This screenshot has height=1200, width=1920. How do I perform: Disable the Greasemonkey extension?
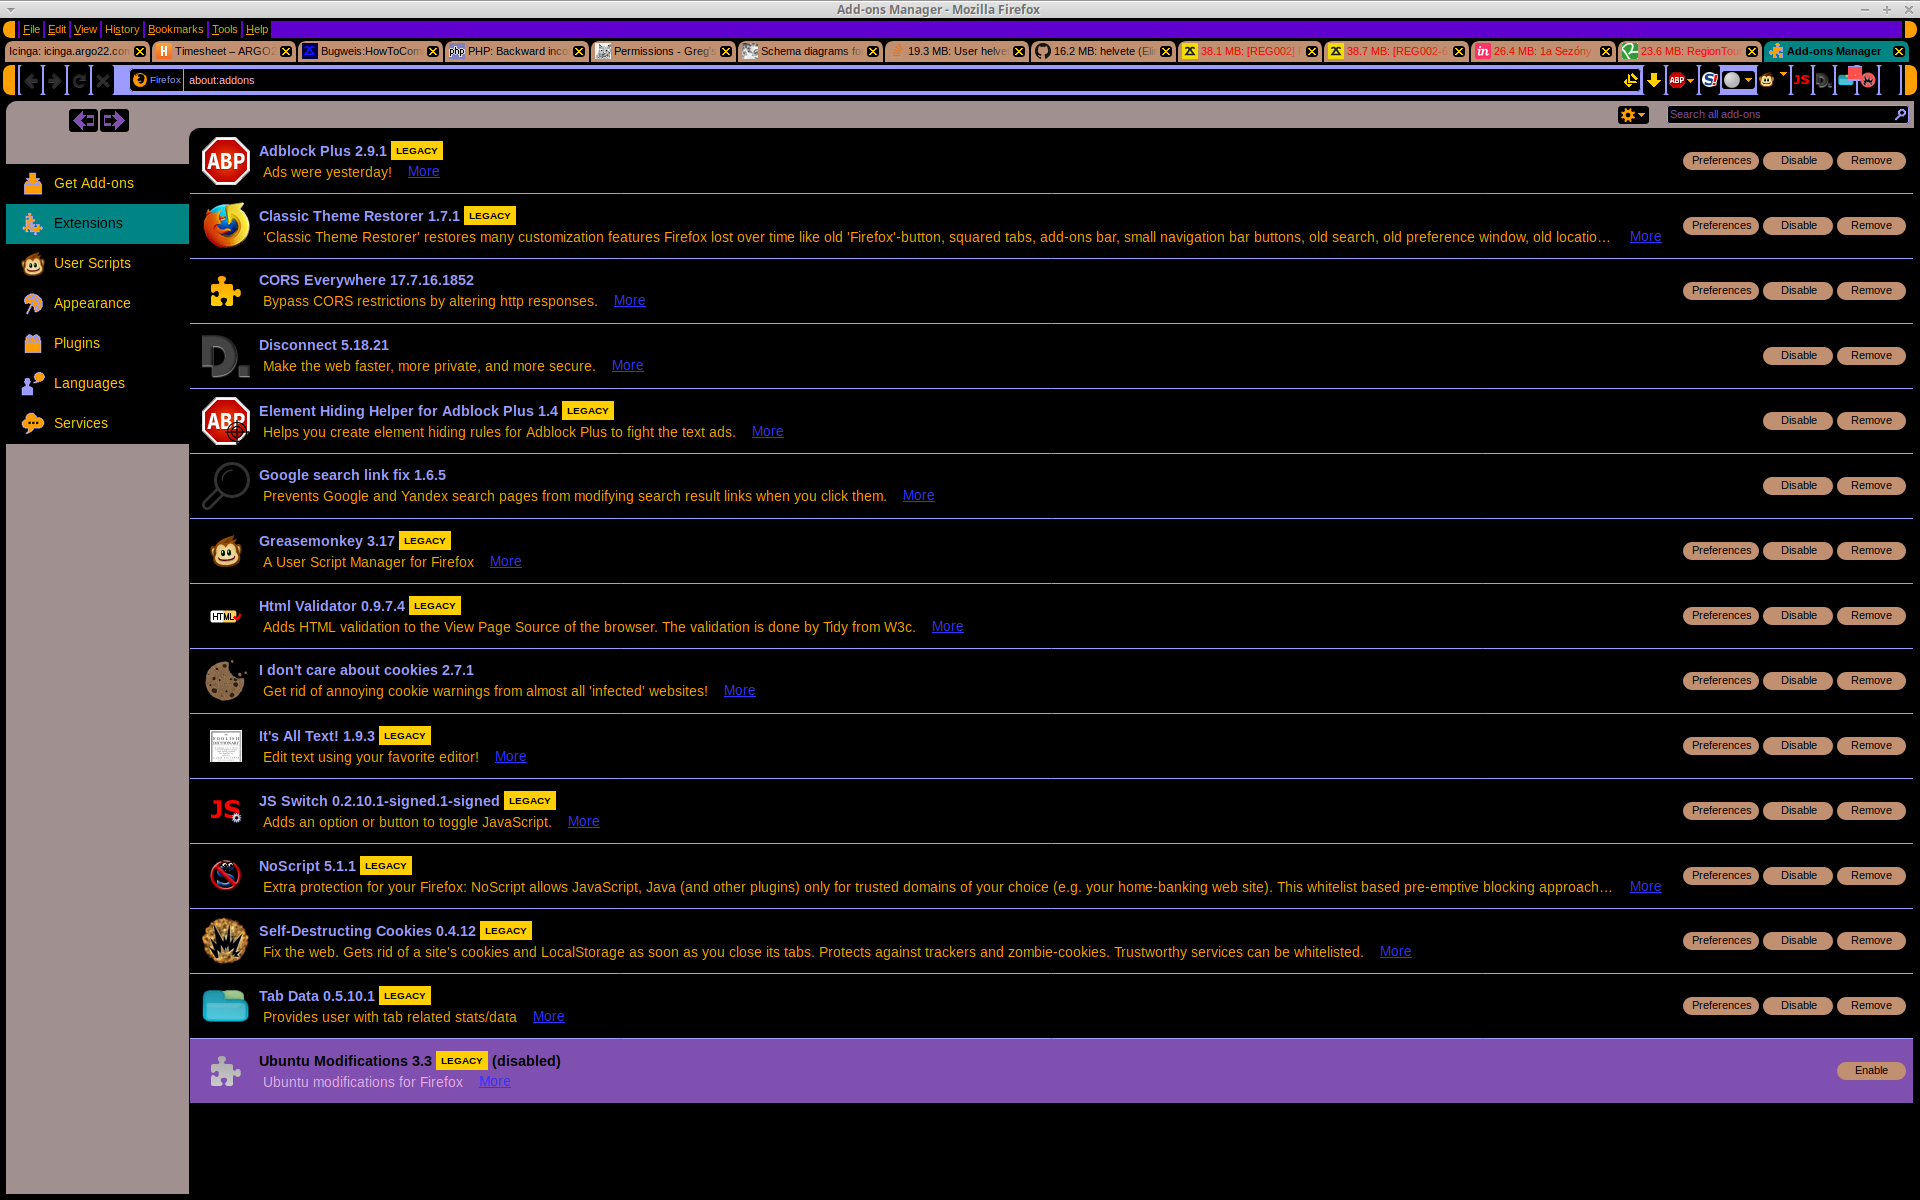point(1797,551)
